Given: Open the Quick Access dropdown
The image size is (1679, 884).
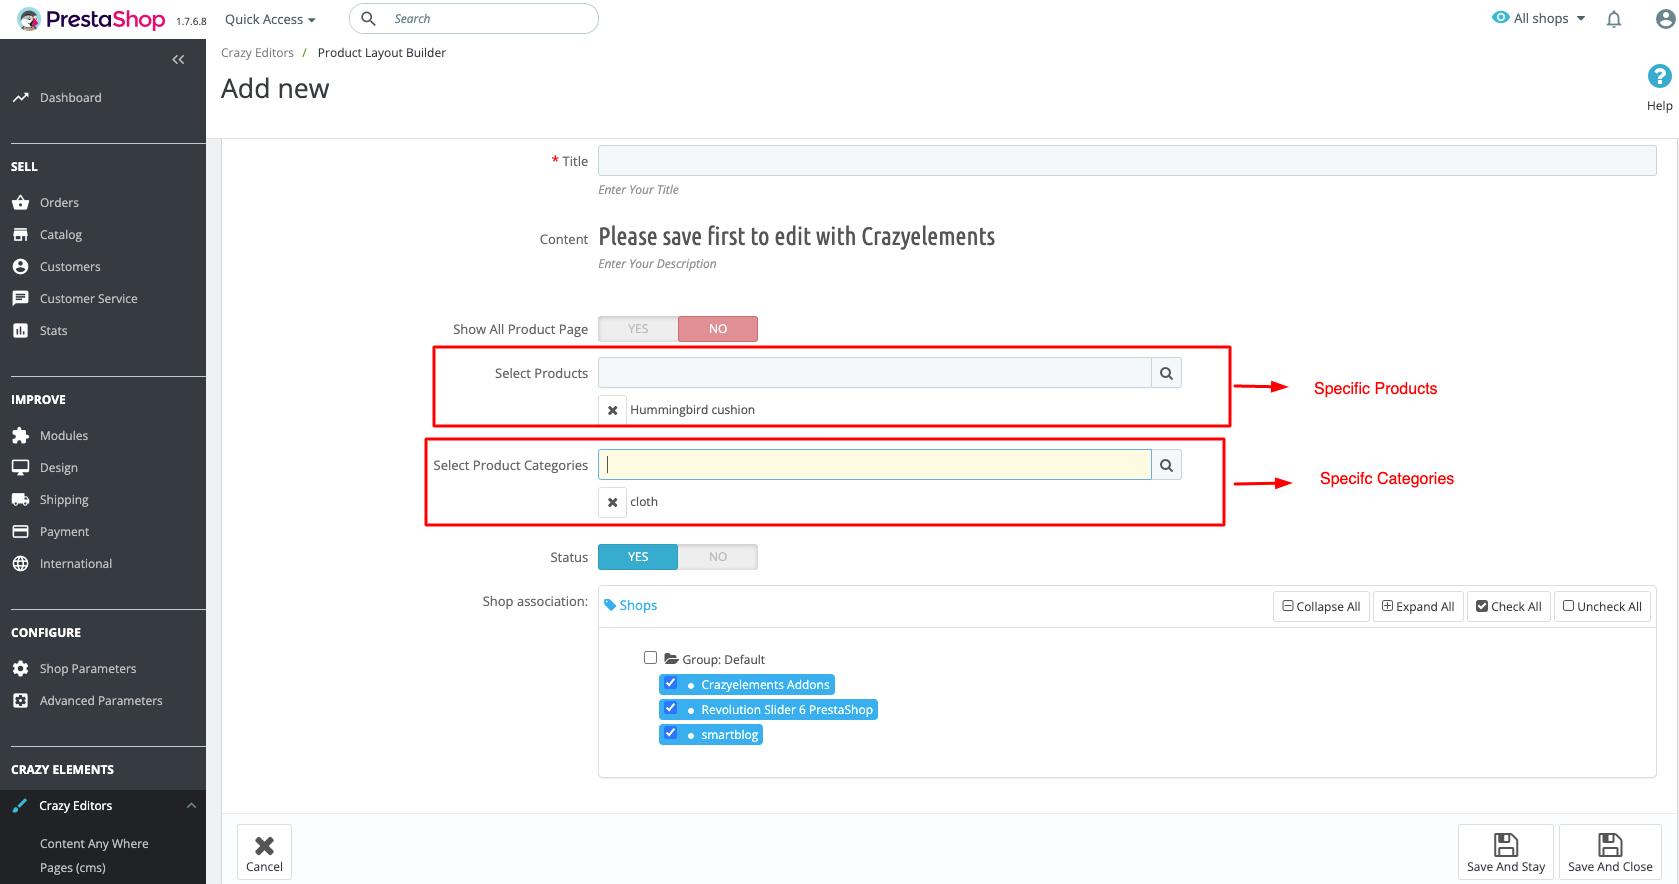Looking at the screenshot, I should pos(270,19).
